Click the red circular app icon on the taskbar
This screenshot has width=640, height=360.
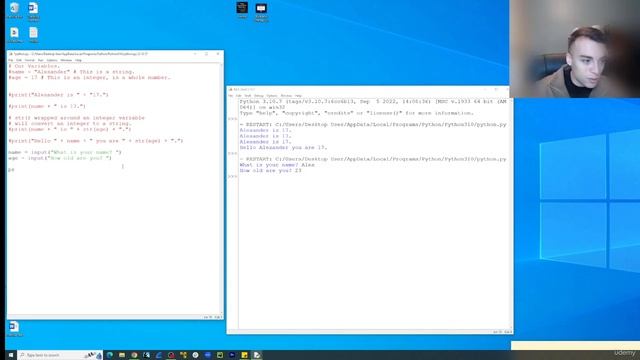coord(171,355)
